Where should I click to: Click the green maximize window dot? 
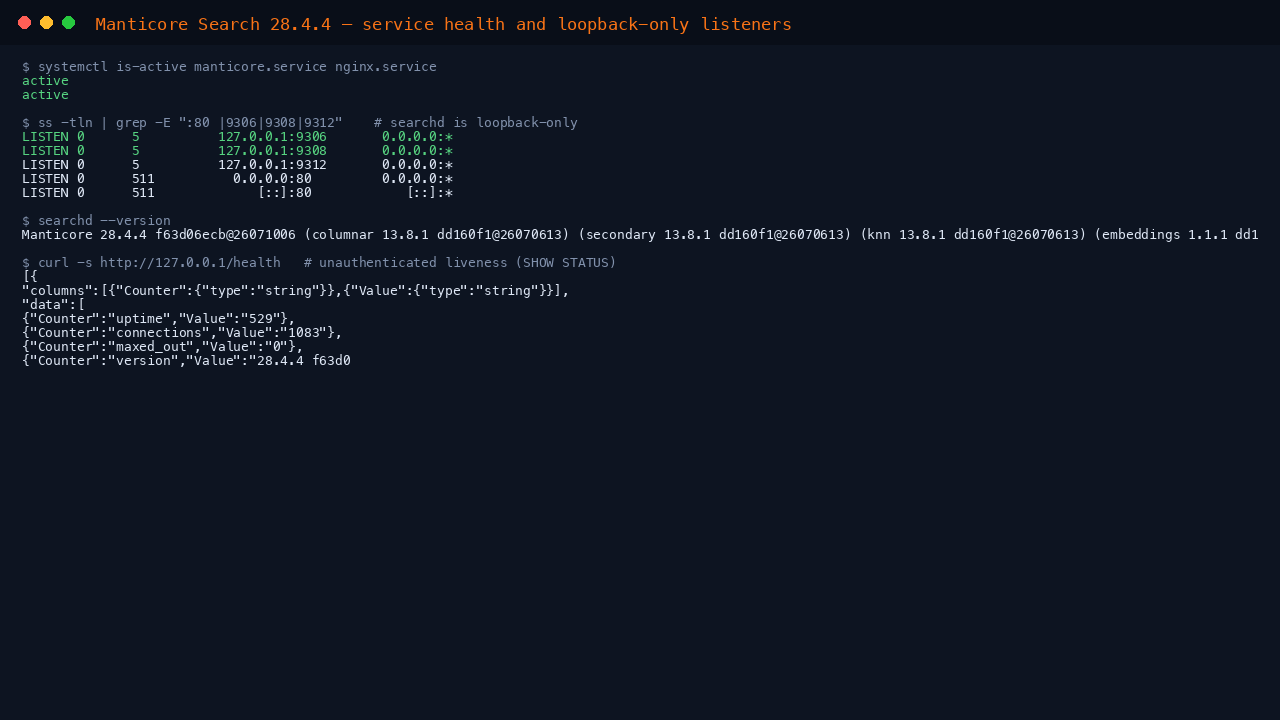[x=69, y=23]
